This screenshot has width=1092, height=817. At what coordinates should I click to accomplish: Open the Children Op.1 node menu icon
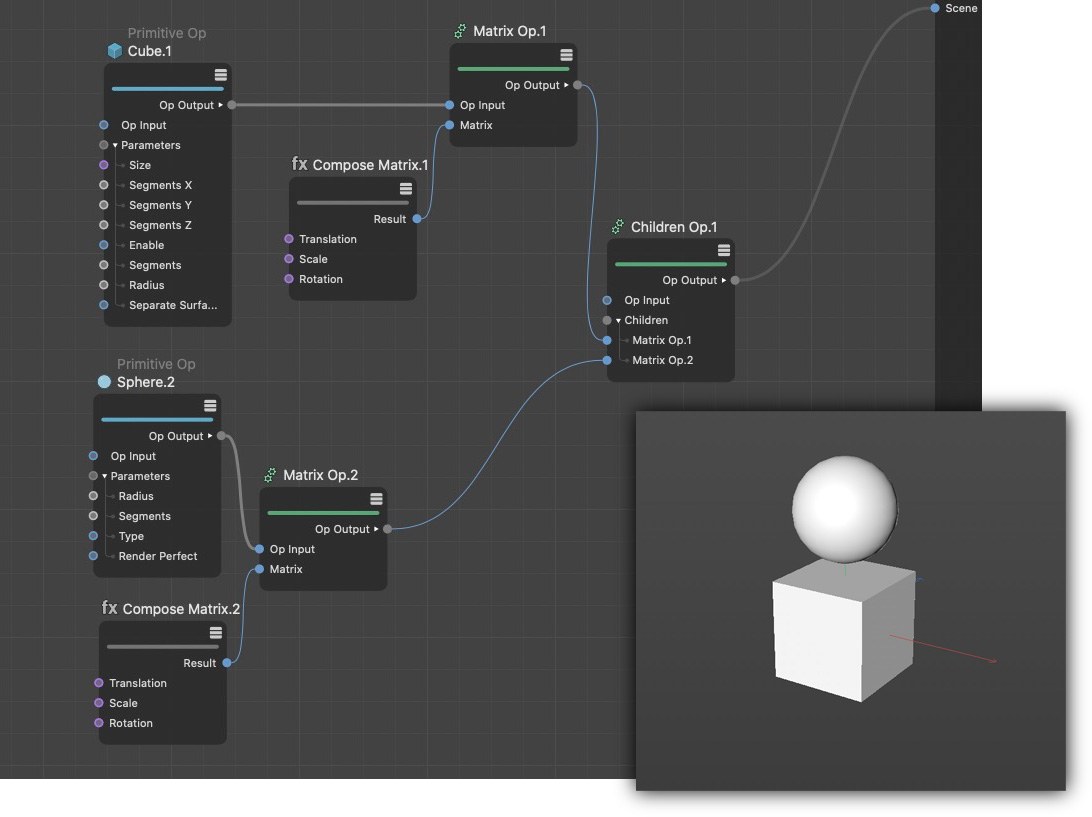724,250
